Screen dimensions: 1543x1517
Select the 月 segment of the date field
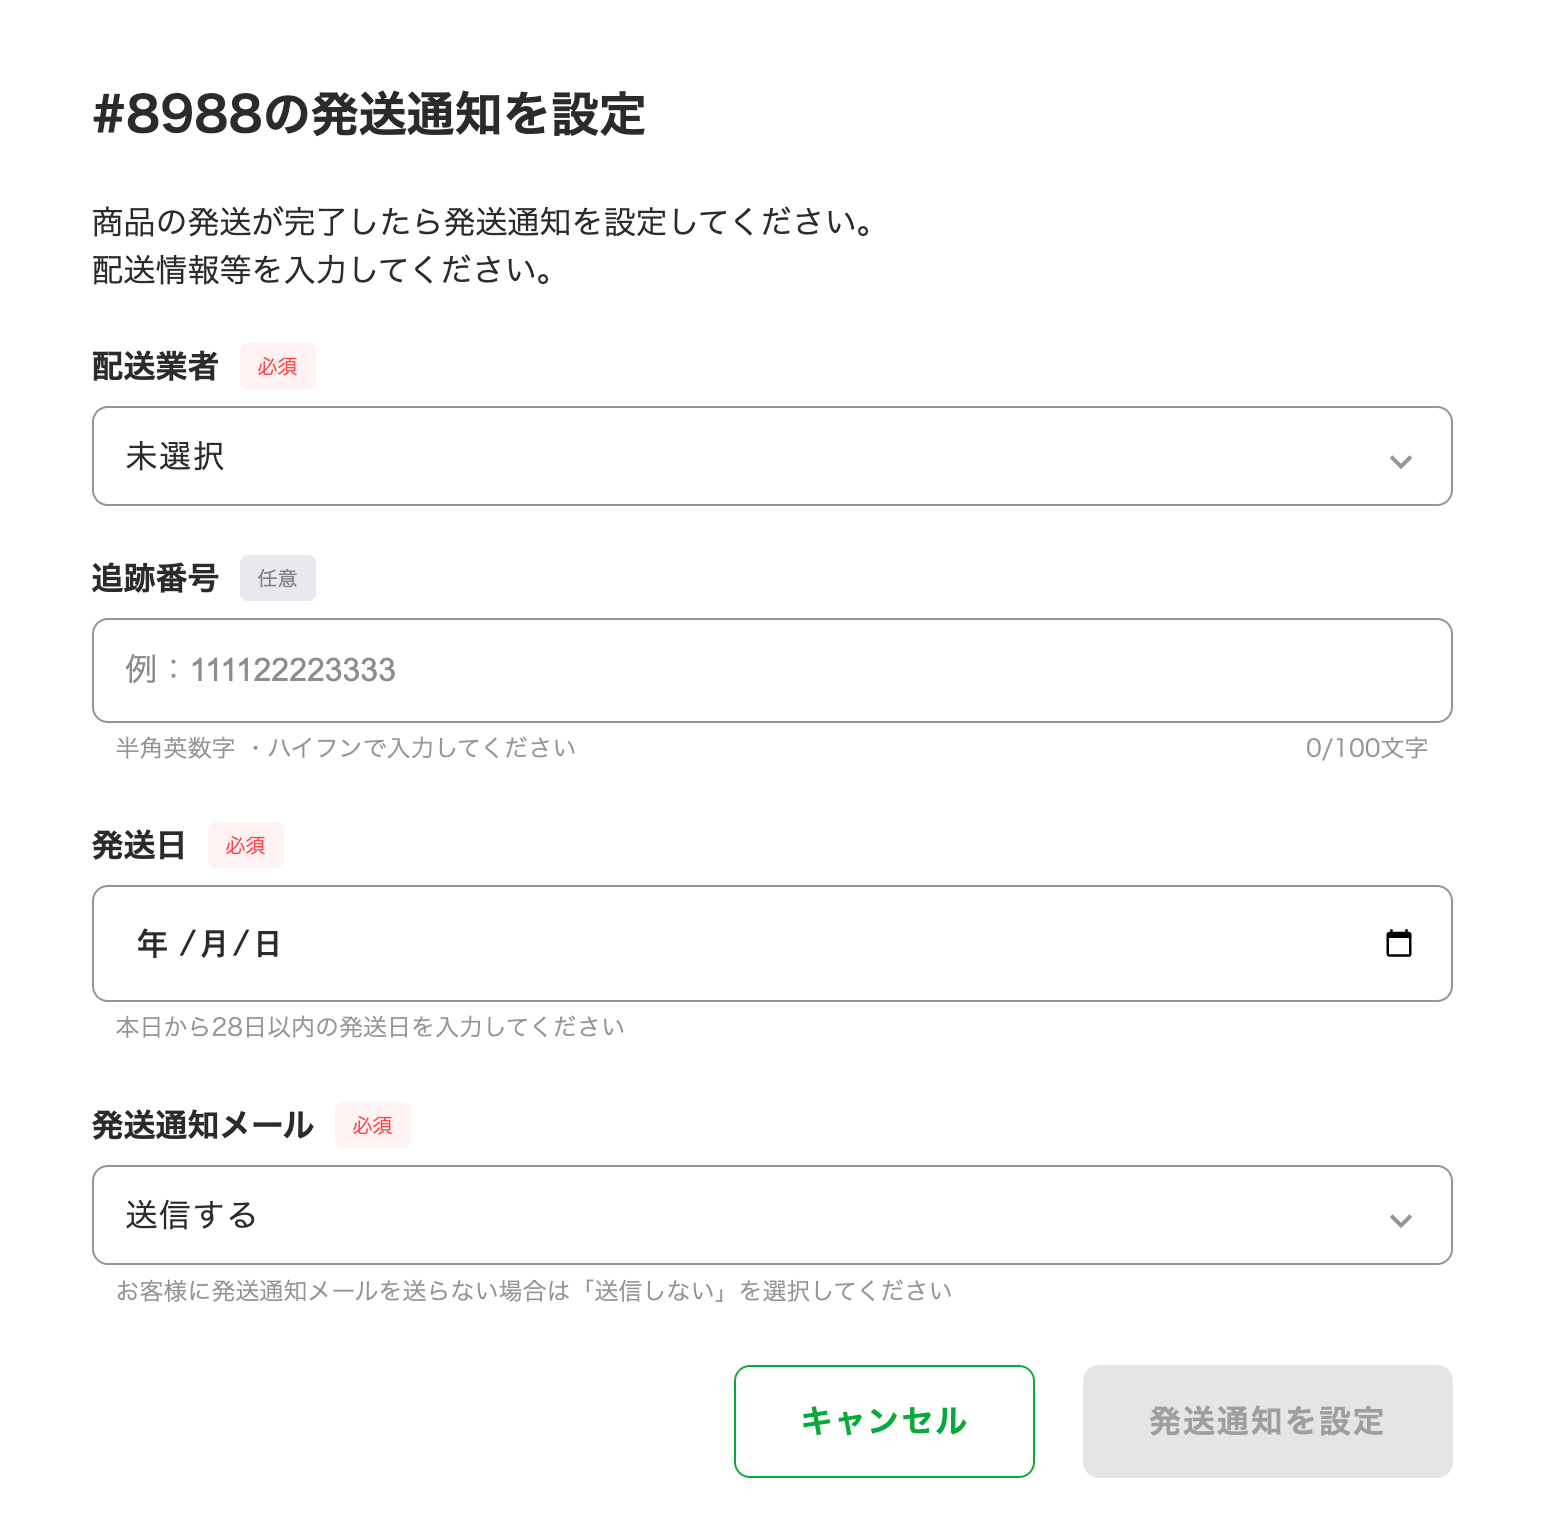coord(214,943)
